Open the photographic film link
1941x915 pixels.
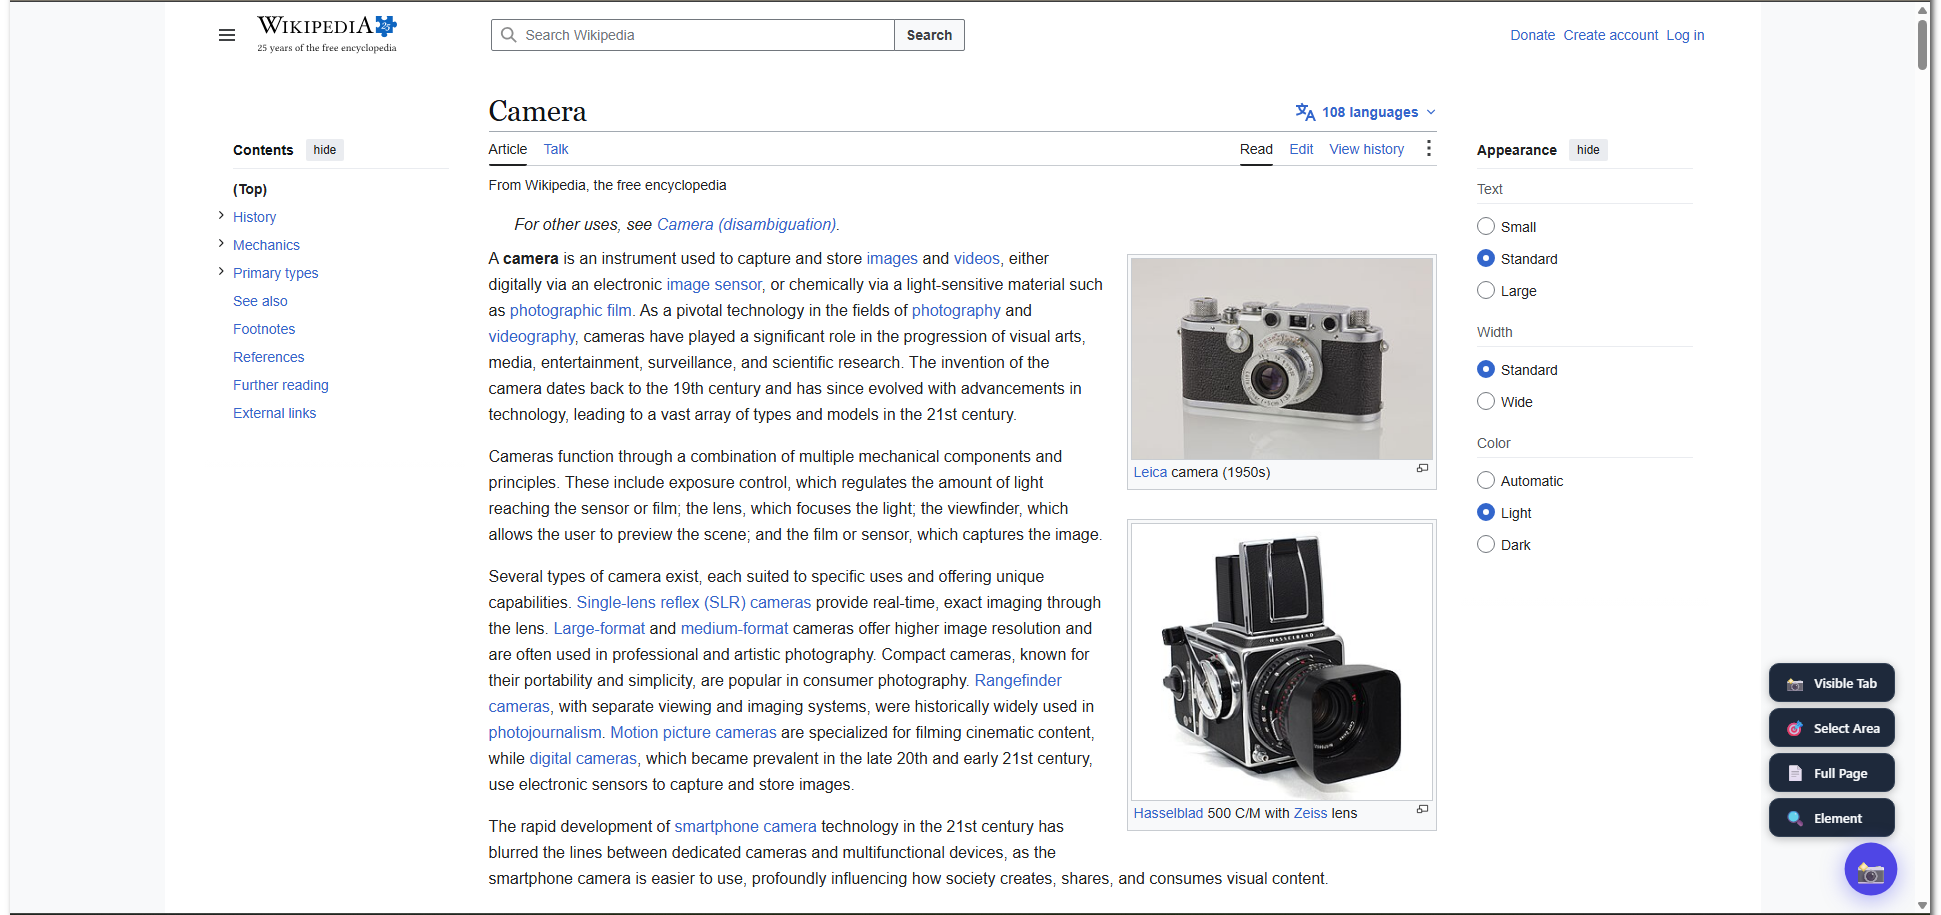pos(571,311)
